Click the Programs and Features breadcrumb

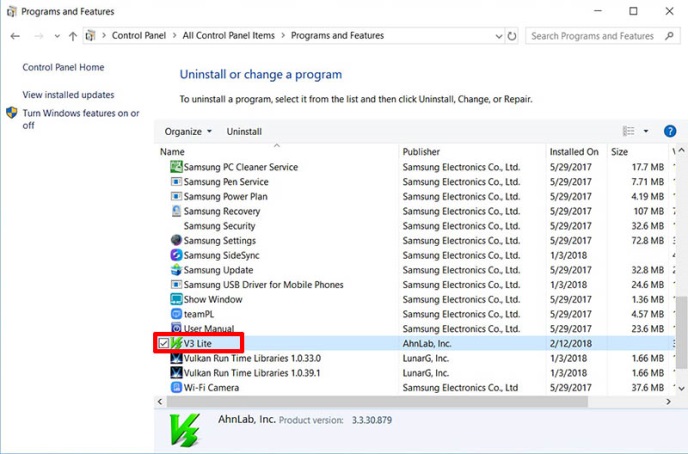coord(337,36)
